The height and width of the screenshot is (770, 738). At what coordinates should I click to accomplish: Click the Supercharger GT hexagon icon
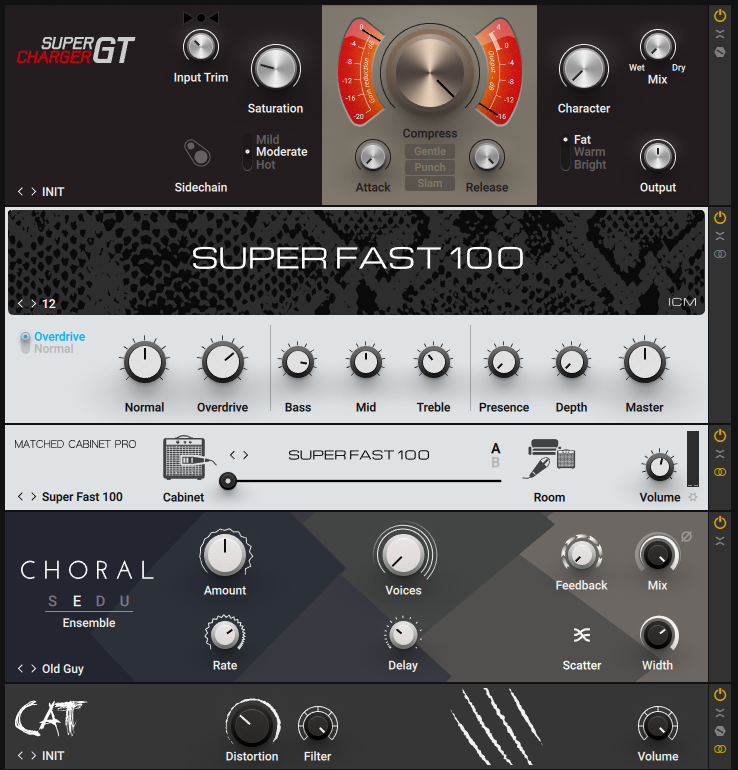click(720, 52)
